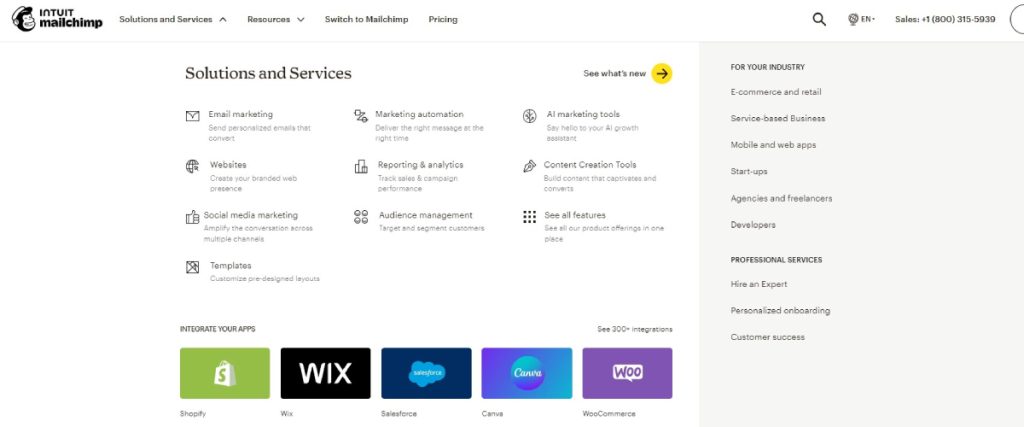1024x427 pixels.
Task: Select the AI marketing tools icon
Action: 530,116
